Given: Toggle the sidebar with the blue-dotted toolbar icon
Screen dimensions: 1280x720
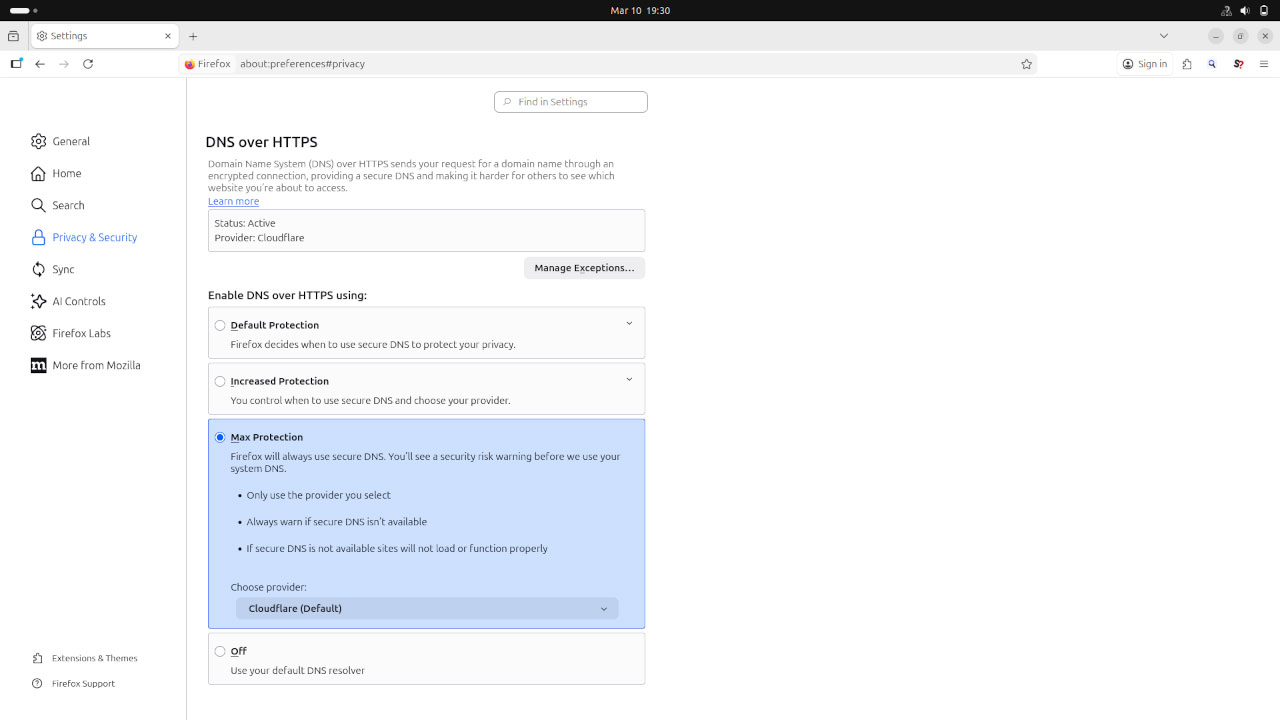Looking at the screenshot, I should (x=16, y=63).
